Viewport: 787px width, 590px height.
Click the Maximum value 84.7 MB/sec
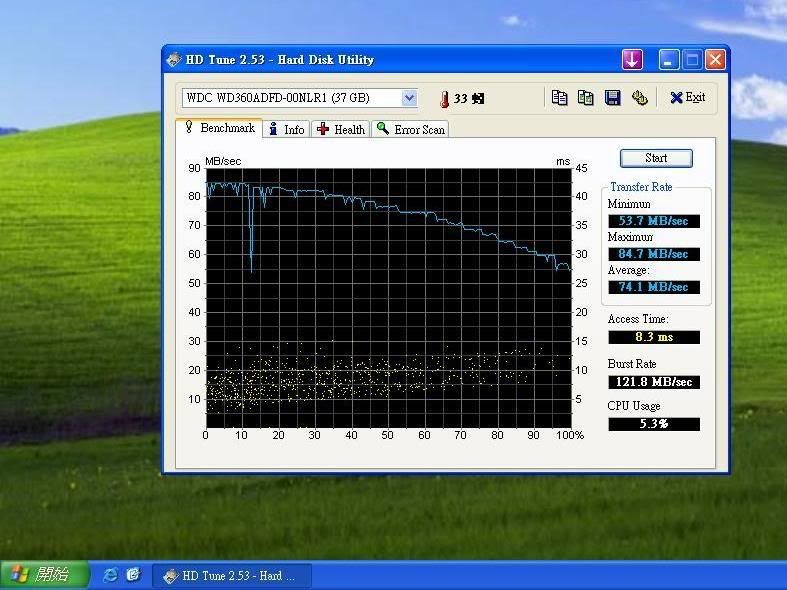click(653, 254)
